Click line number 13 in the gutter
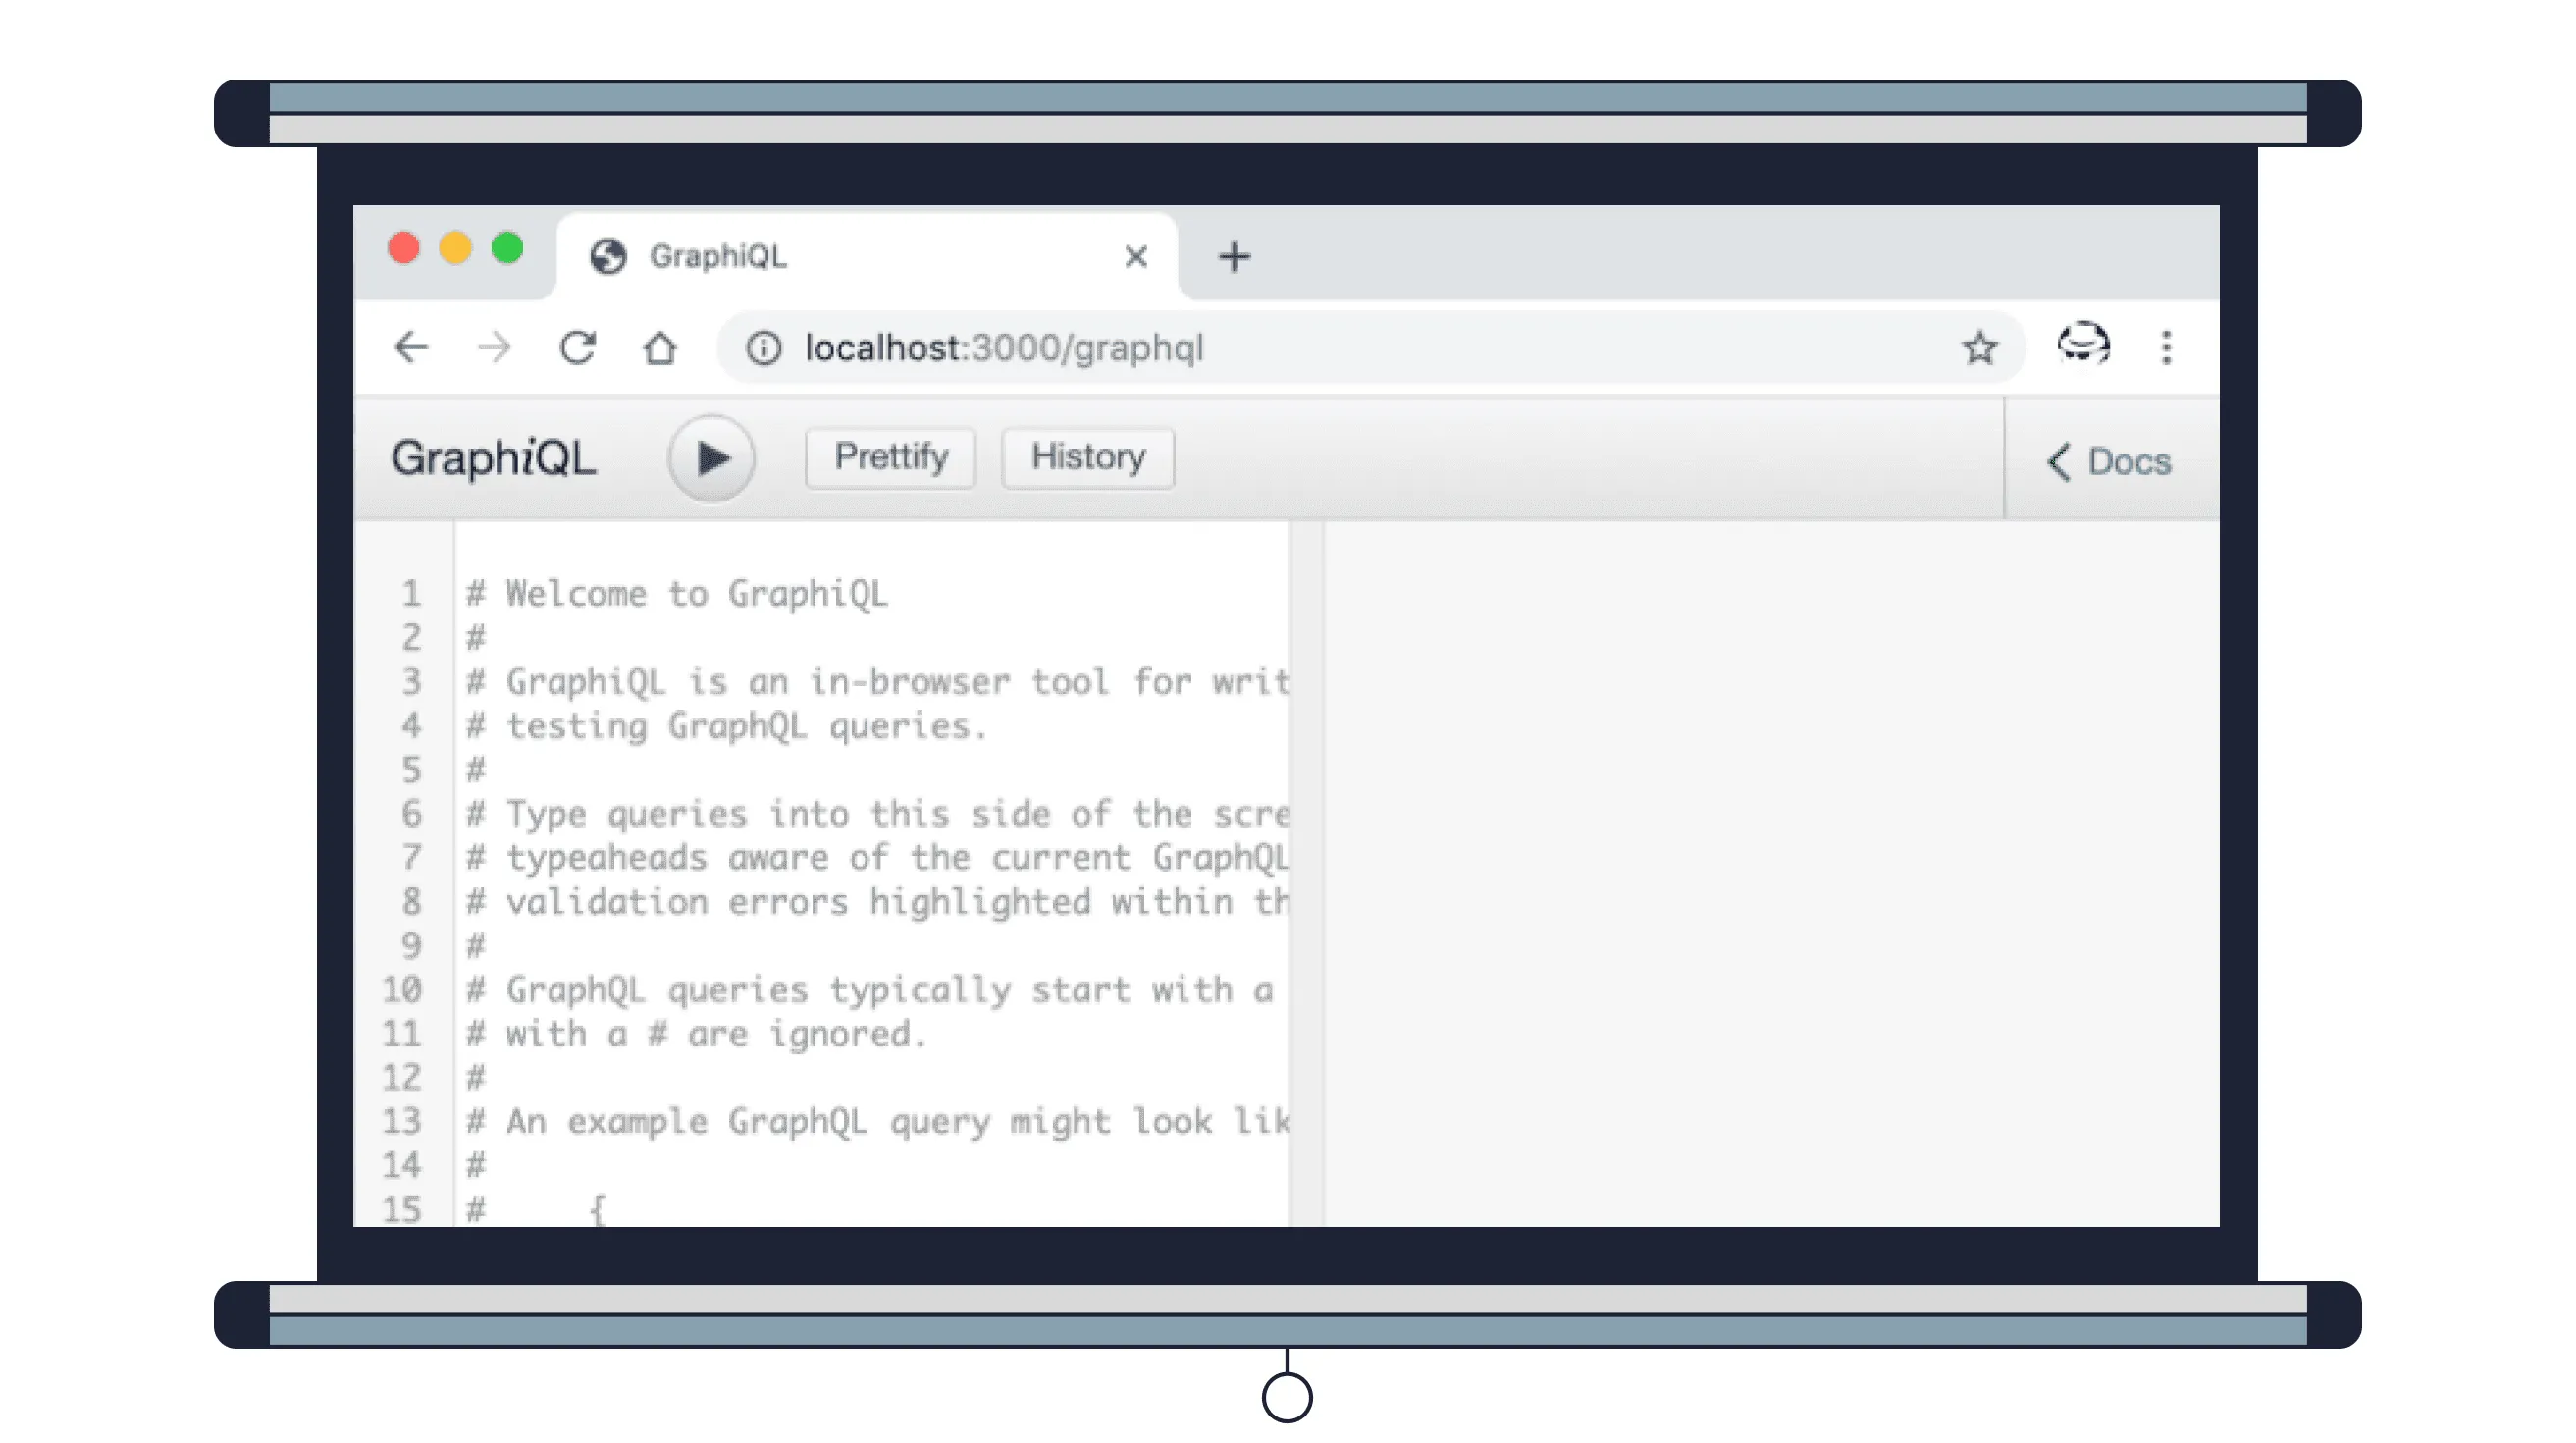 402,1122
